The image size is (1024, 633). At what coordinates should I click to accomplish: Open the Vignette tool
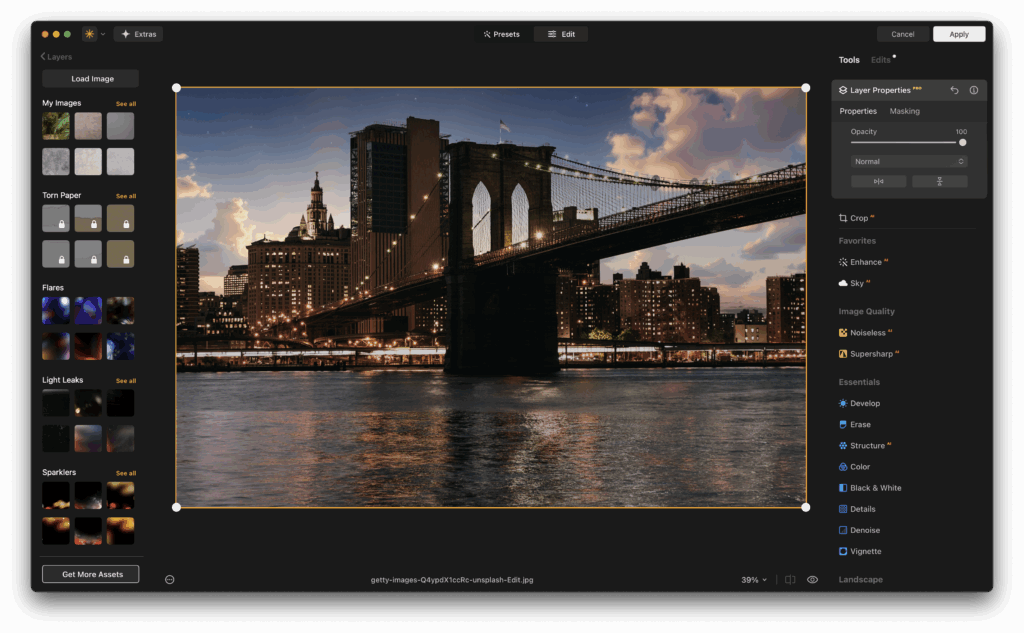click(865, 551)
